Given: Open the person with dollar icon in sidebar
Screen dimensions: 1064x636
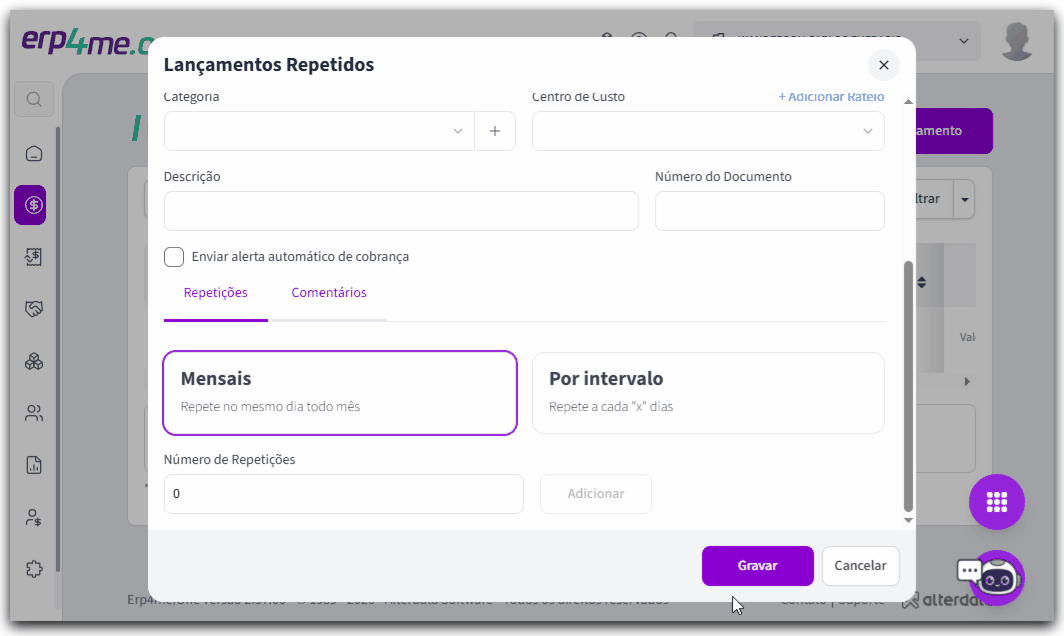Looking at the screenshot, I should pyautogui.click(x=34, y=517).
